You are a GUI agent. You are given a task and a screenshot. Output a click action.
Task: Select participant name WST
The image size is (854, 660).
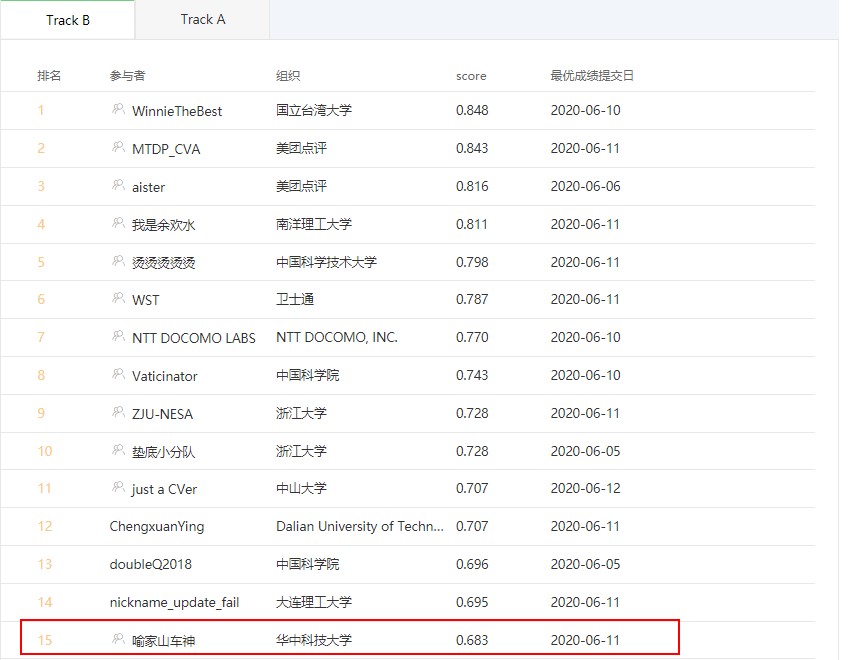[145, 300]
